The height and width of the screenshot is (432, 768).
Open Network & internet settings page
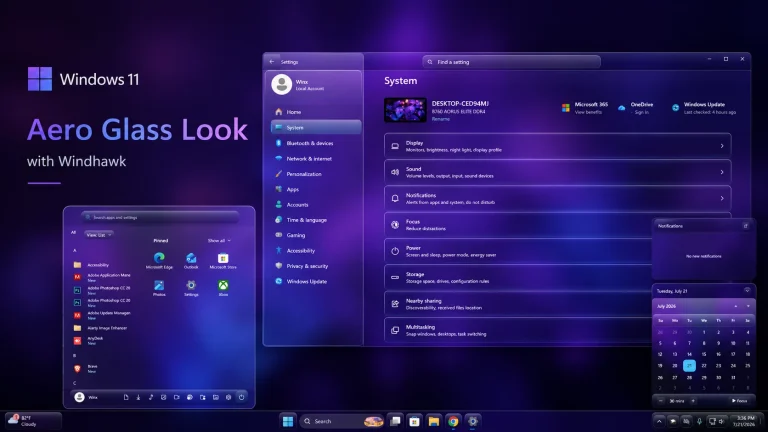click(x=315, y=159)
